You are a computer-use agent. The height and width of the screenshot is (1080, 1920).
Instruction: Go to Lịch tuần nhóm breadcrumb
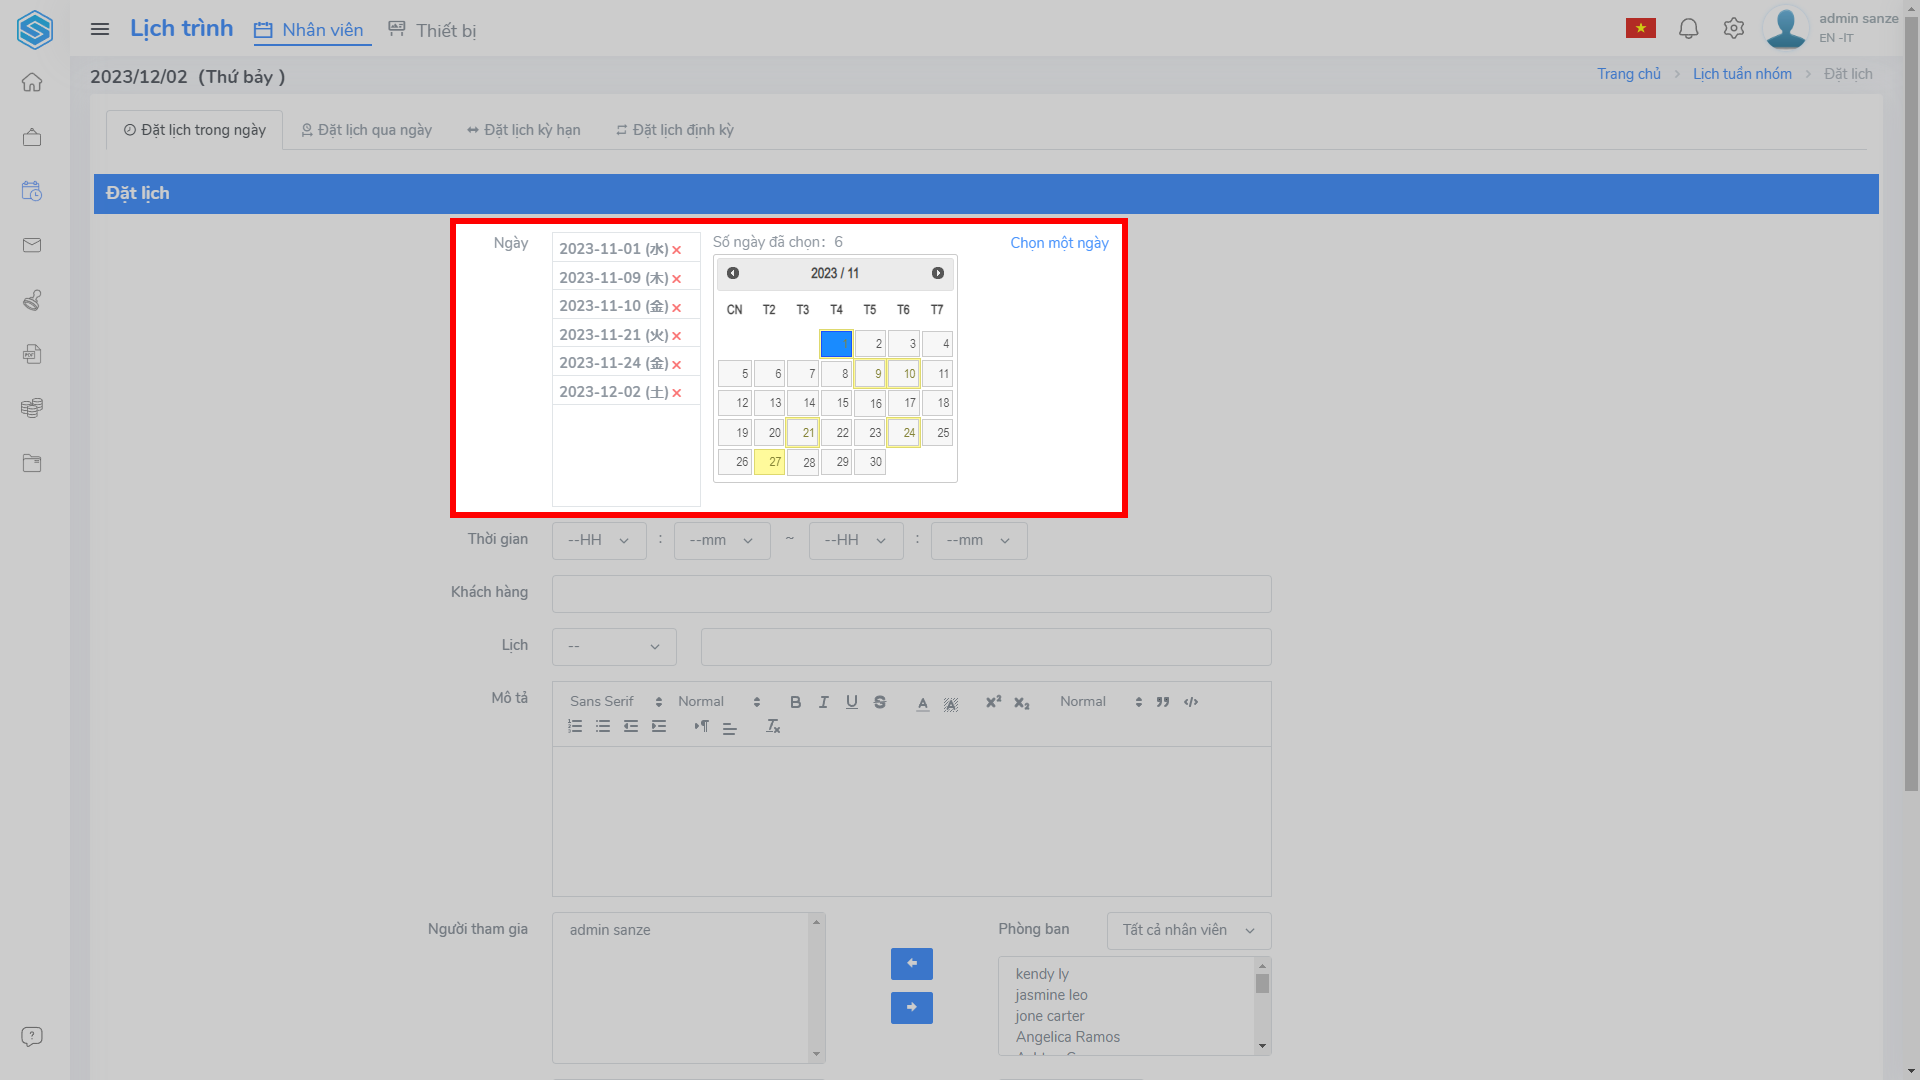1742,74
